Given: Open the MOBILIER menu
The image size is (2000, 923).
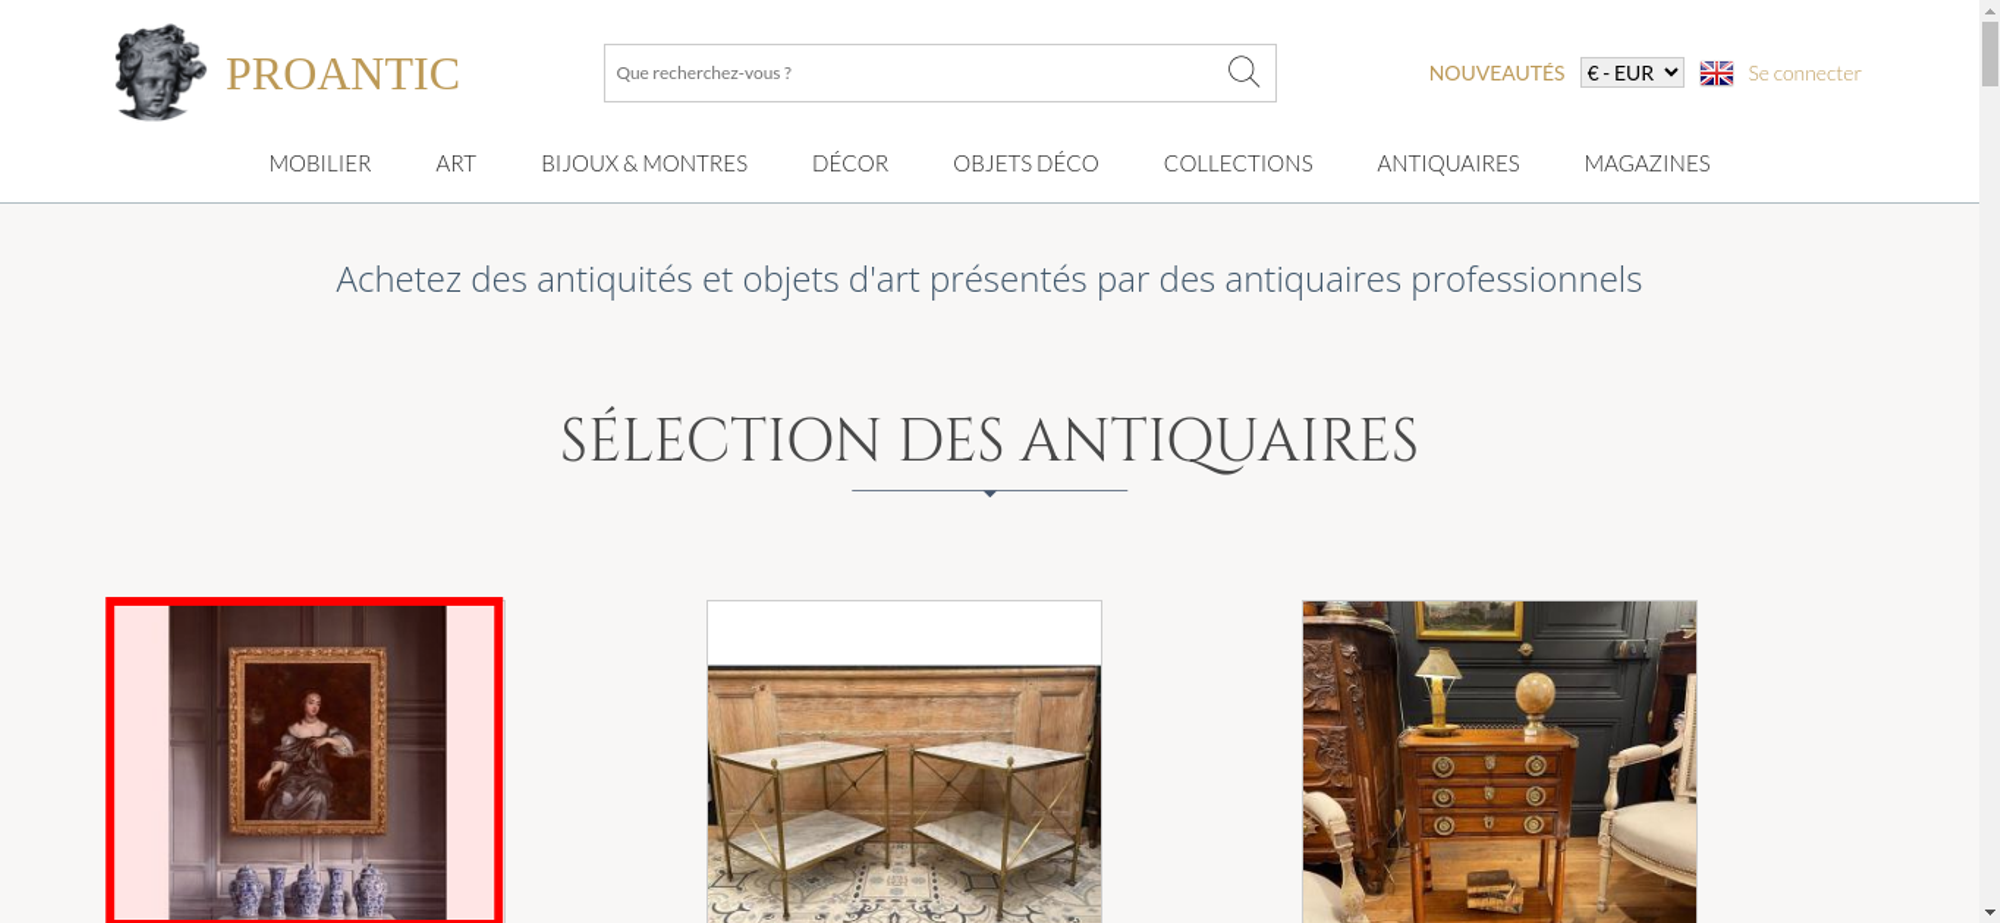Looking at the screenshot, I should point(320,163).
